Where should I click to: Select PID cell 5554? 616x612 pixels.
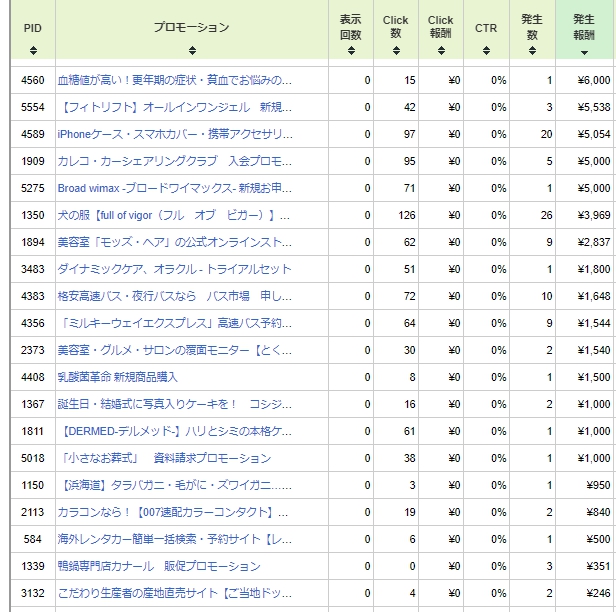[x=33, y=107]
